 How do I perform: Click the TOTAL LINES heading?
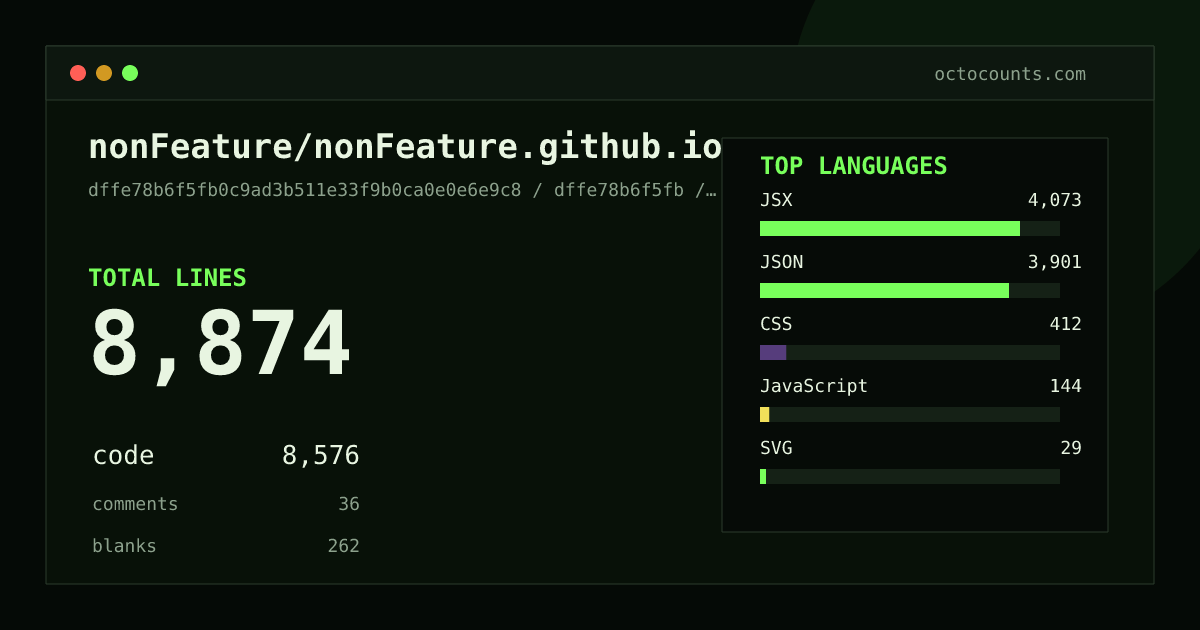167,278
